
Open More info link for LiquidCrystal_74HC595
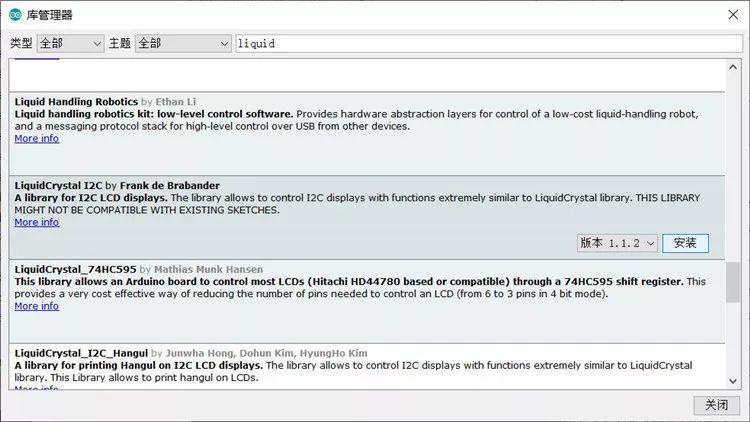click(37, 306)
